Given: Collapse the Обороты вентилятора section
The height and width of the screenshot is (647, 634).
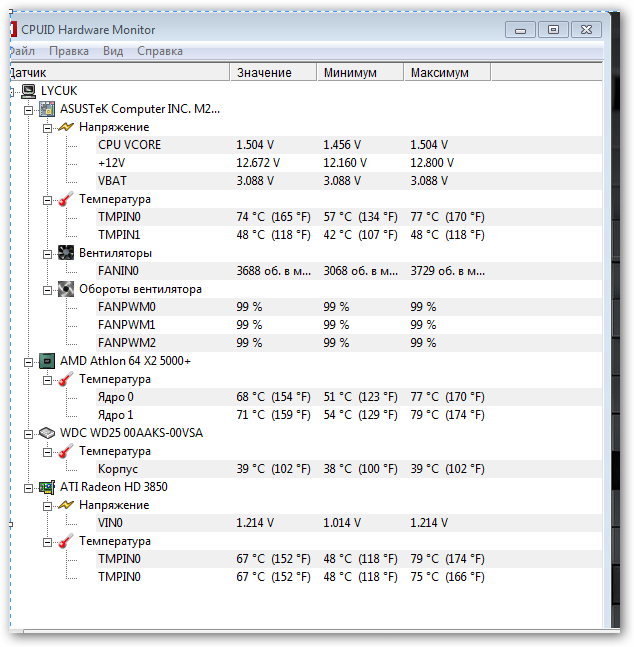Looking at the screenshot, I should click(x=47, y=290).
